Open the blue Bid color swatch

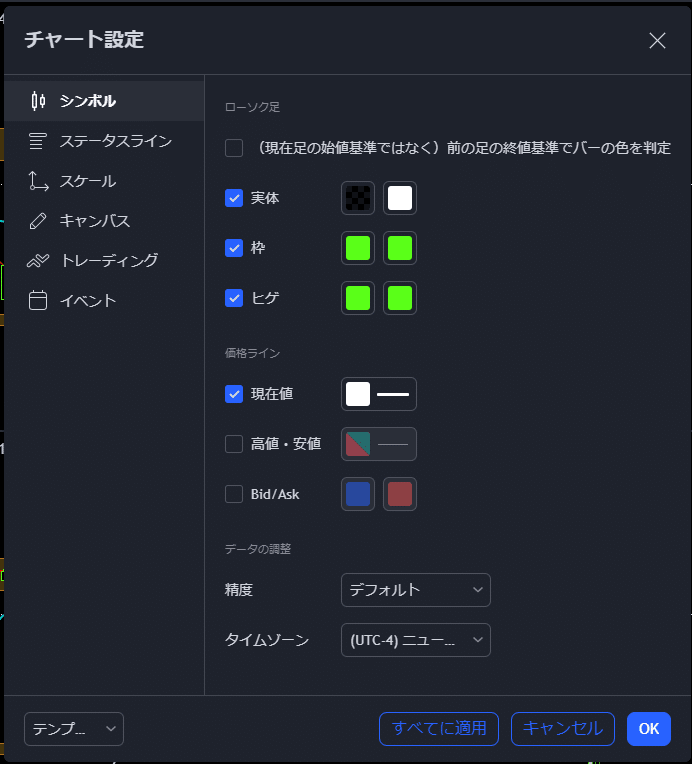(x=358, y=494)
